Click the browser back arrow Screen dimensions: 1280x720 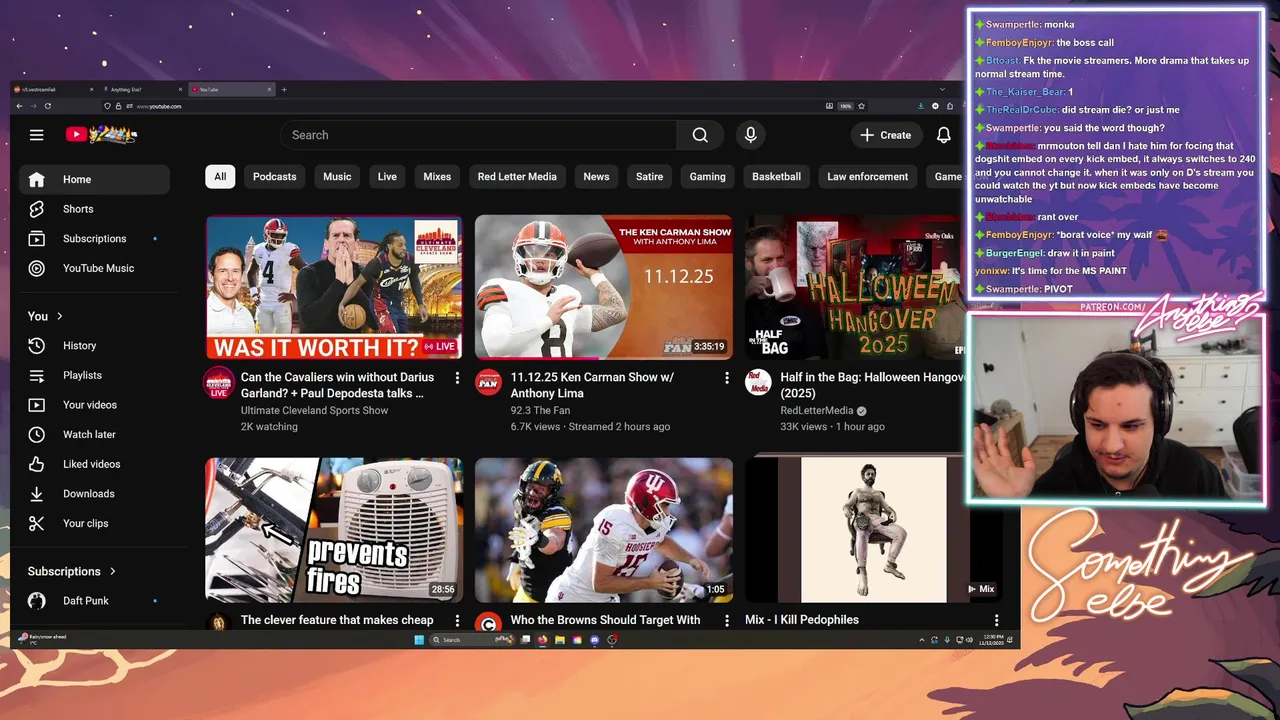point(19,106)
